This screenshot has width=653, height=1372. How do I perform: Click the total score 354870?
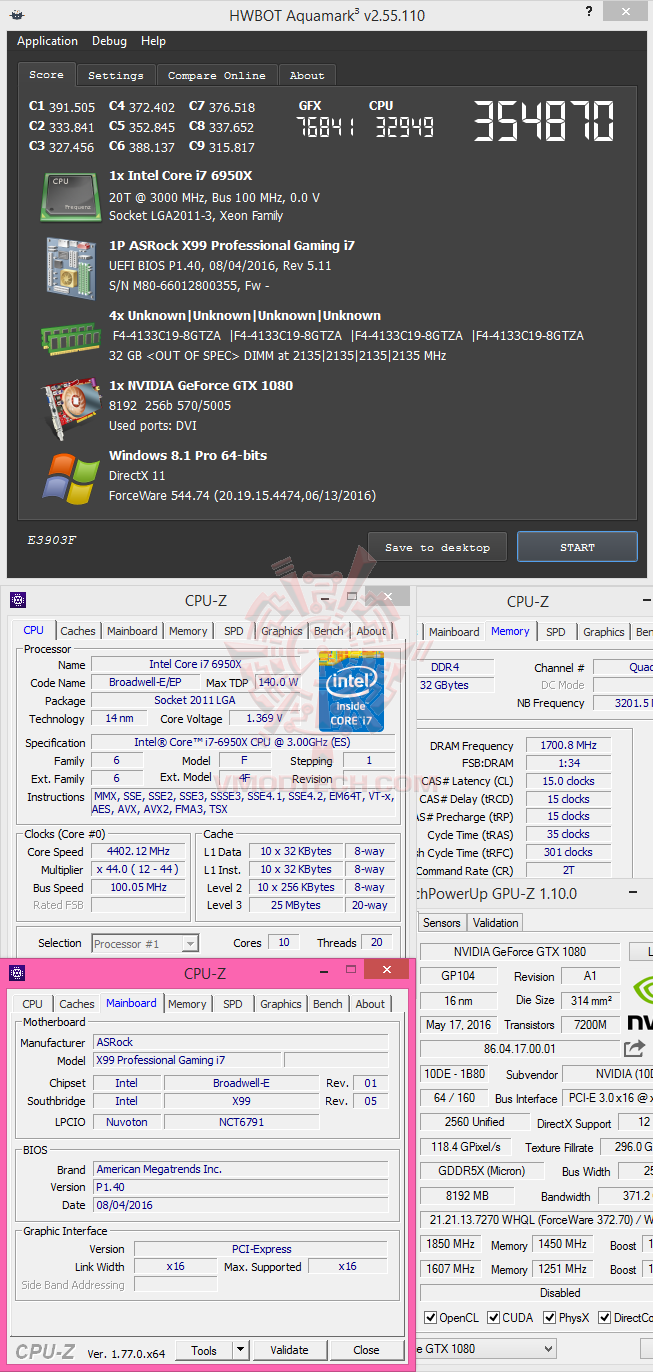[x=543, y=122]
